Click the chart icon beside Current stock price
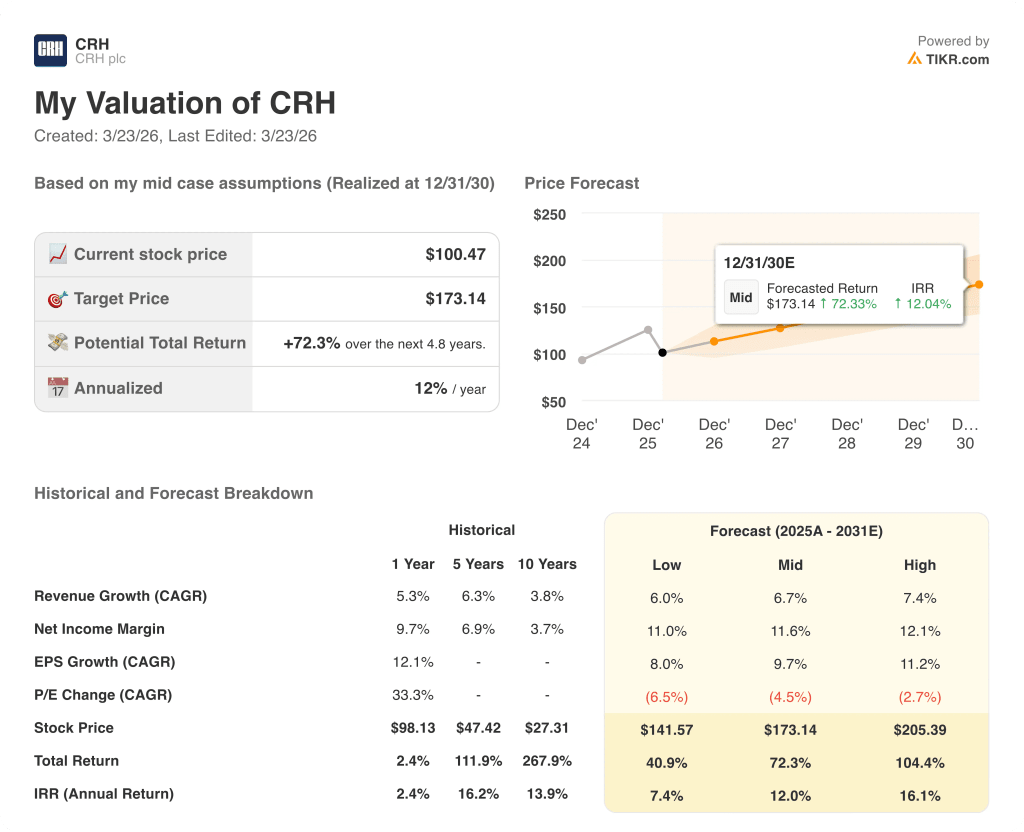The height and width of the screenshot is (832, 1024). pos(55,253)
